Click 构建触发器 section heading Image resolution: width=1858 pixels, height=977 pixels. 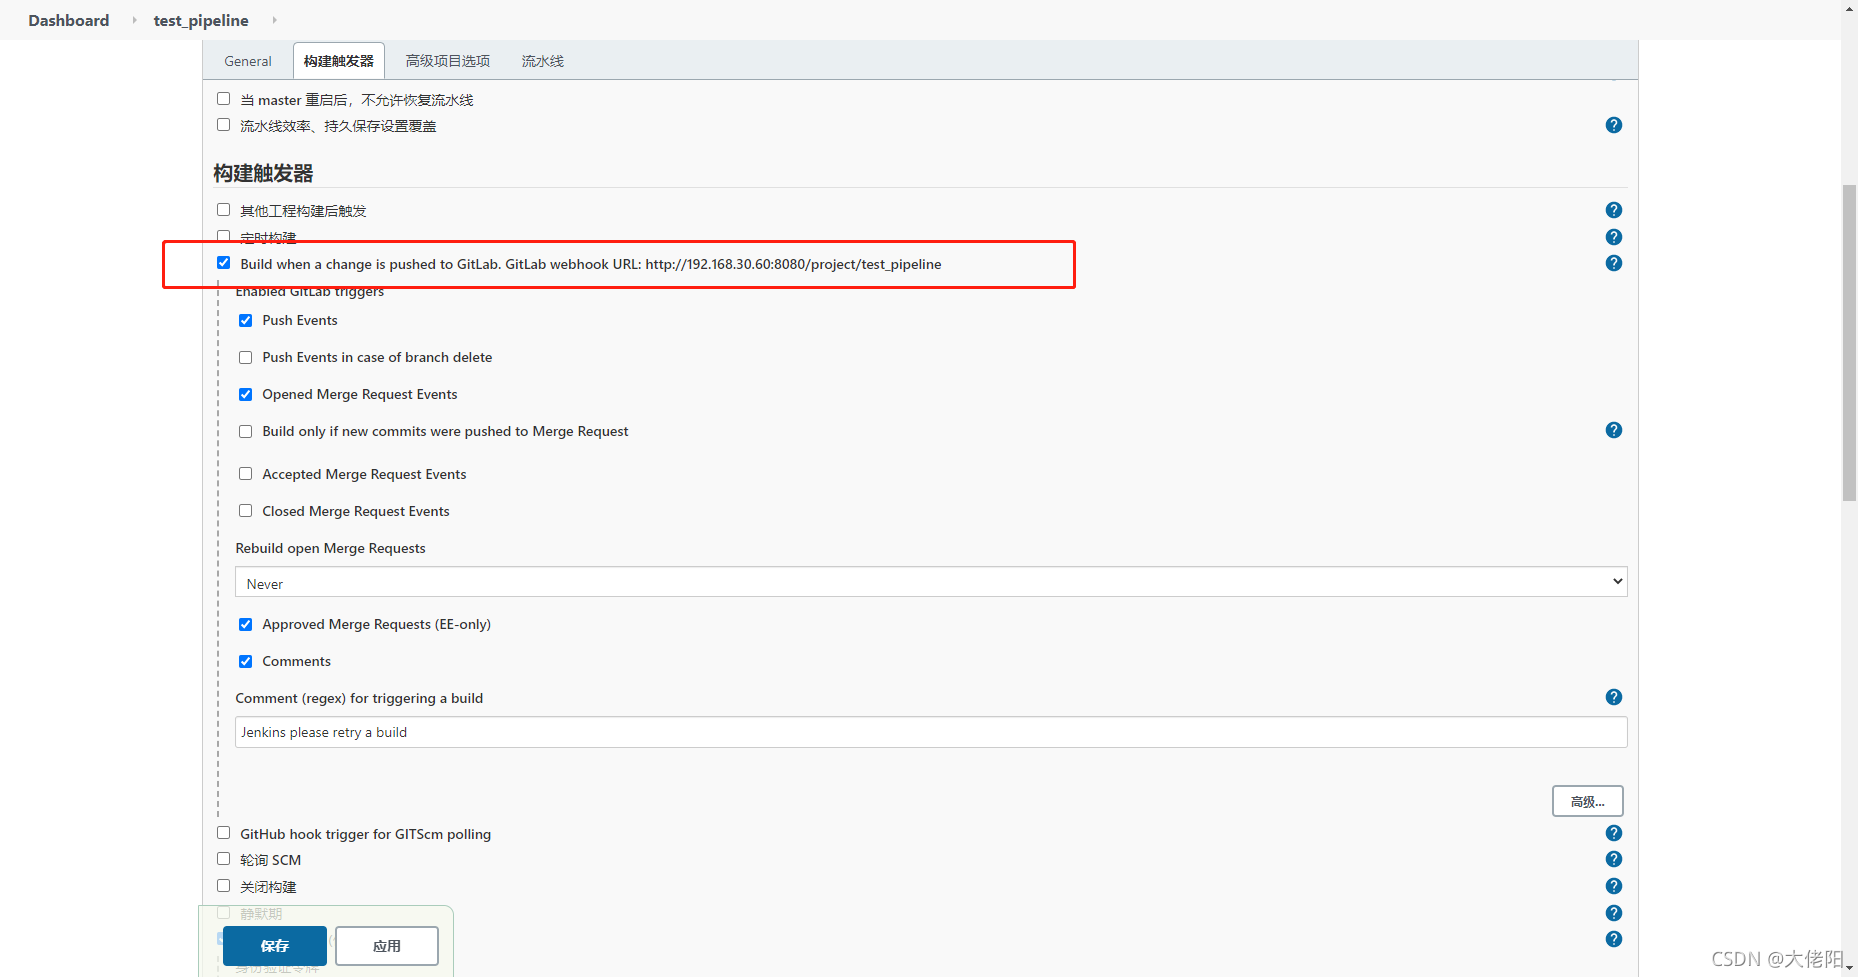(x=263, y=173)
